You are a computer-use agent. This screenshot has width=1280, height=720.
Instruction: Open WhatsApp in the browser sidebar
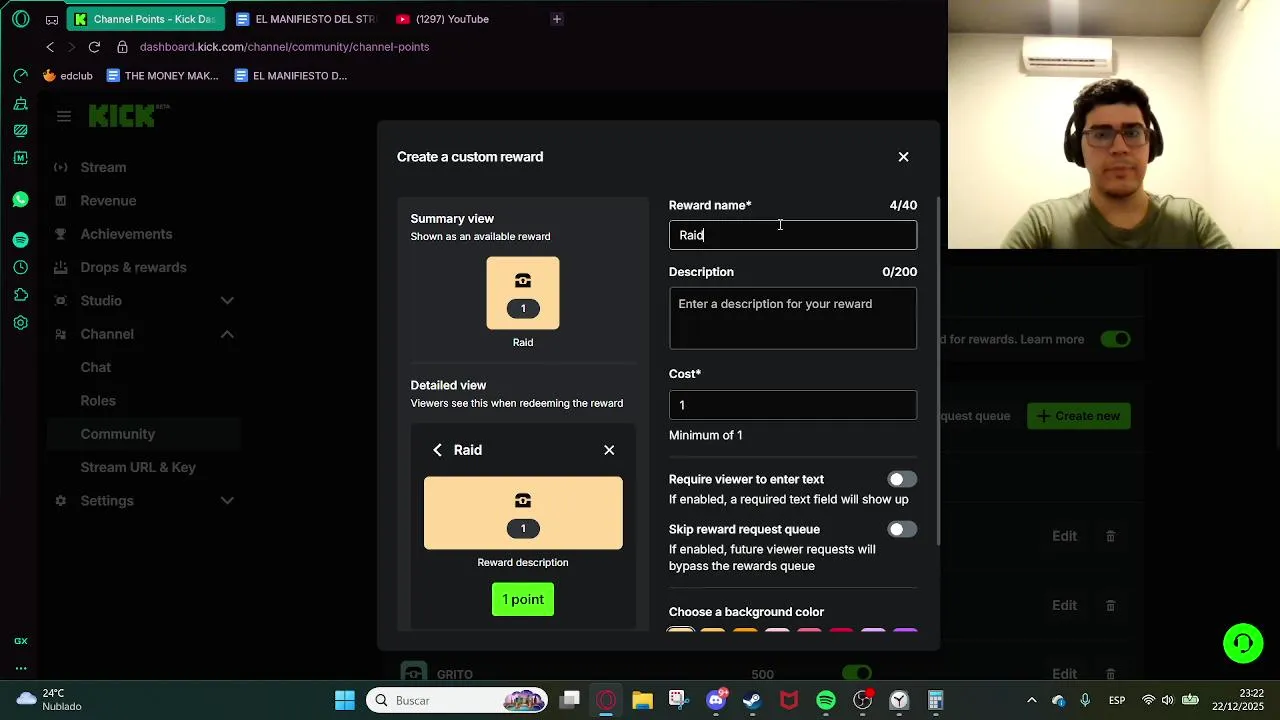[x=20, y=200]
